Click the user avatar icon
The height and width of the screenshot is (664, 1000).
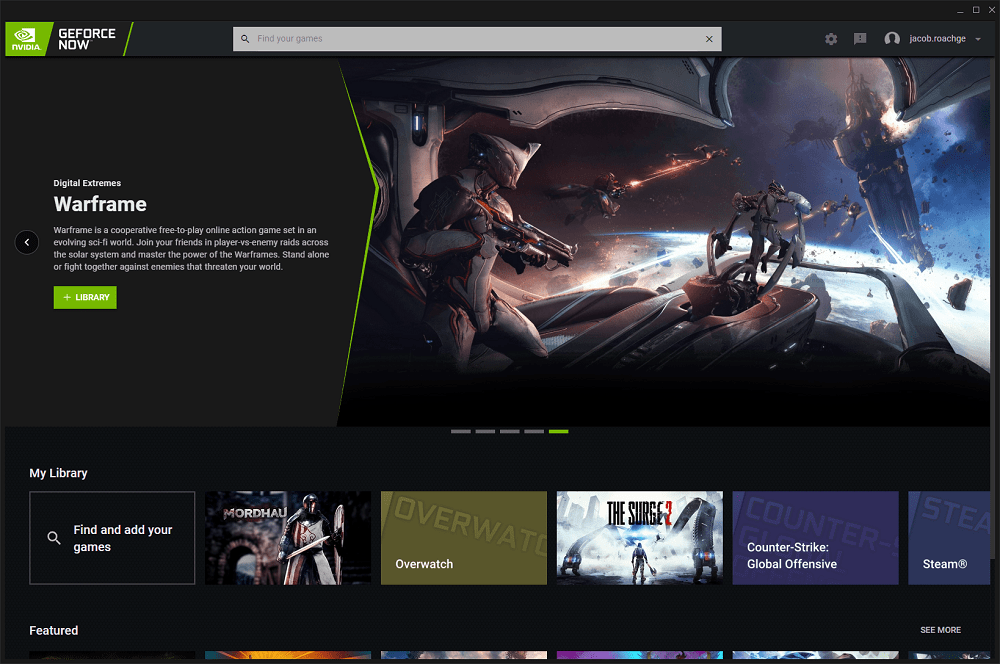892,39
